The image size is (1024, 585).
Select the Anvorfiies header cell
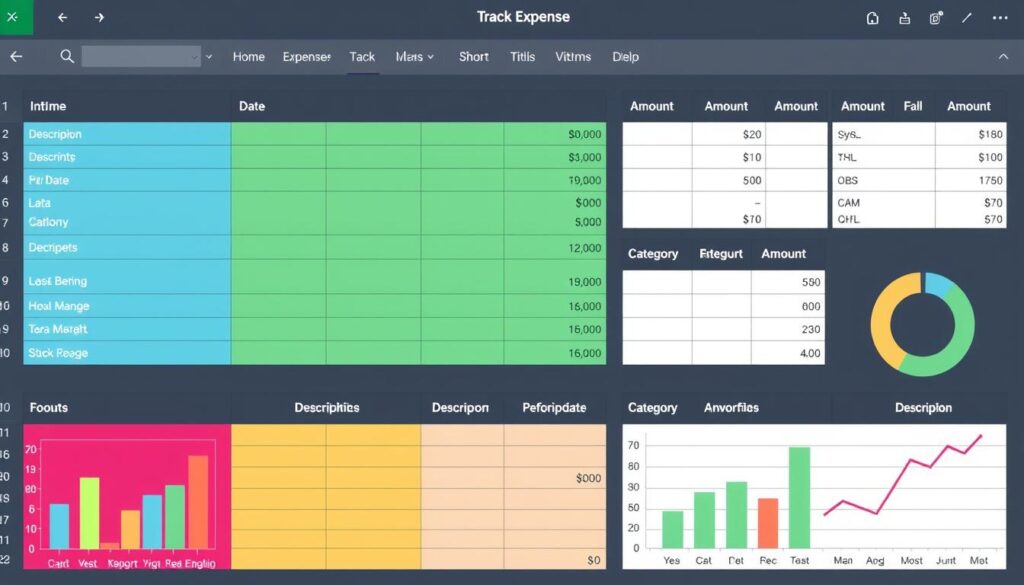pos(731,407)
